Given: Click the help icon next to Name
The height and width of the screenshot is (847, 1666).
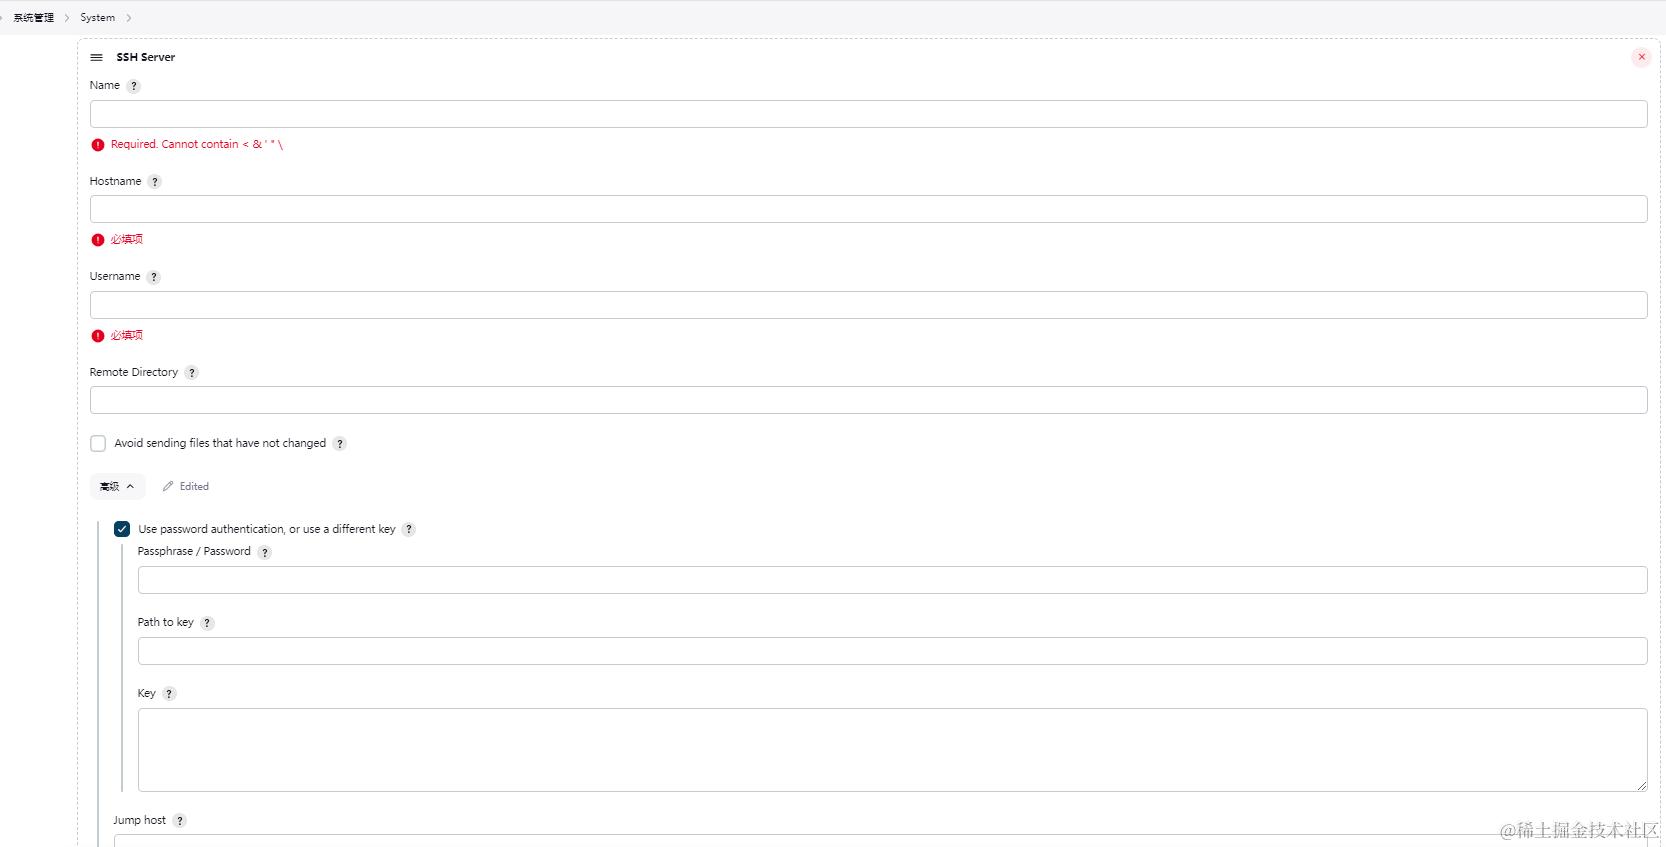Looking at the screenshot, I should pyautogui.click(x=134, y=86).
